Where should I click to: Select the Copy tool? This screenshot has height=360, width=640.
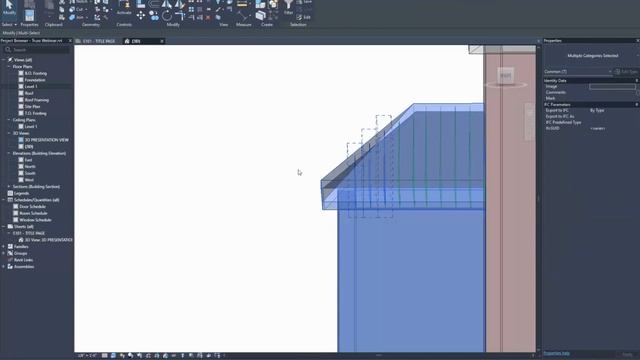(153, 16)
